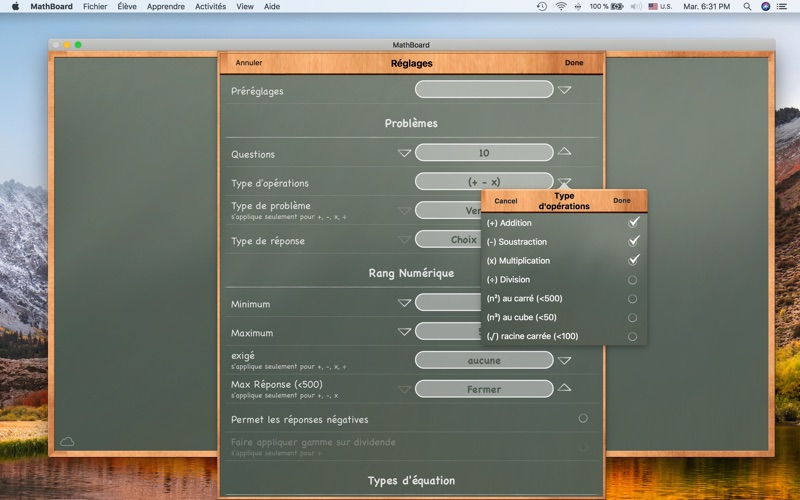This screenshot has width=800, height=500.
Task: Open Notification Center list icon
Action: pyautogui.click(x=782, y=7)
